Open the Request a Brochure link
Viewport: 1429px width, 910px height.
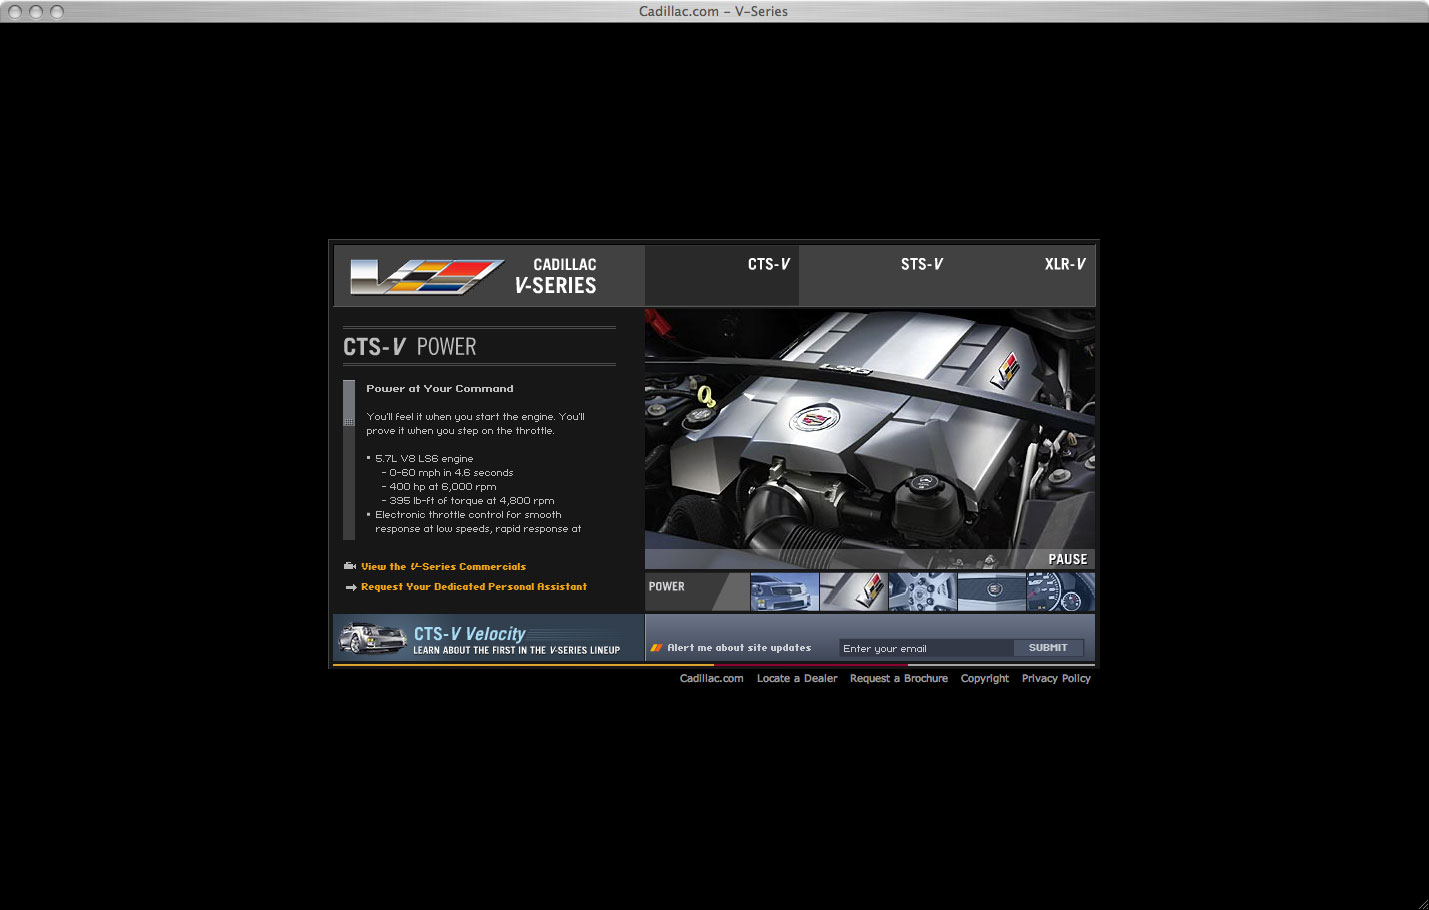[x=899, y=679]
